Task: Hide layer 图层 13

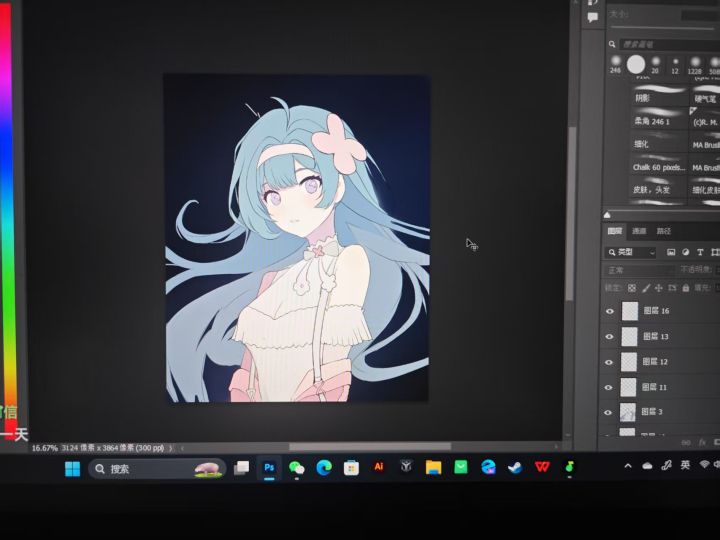Action: point(609,337)
